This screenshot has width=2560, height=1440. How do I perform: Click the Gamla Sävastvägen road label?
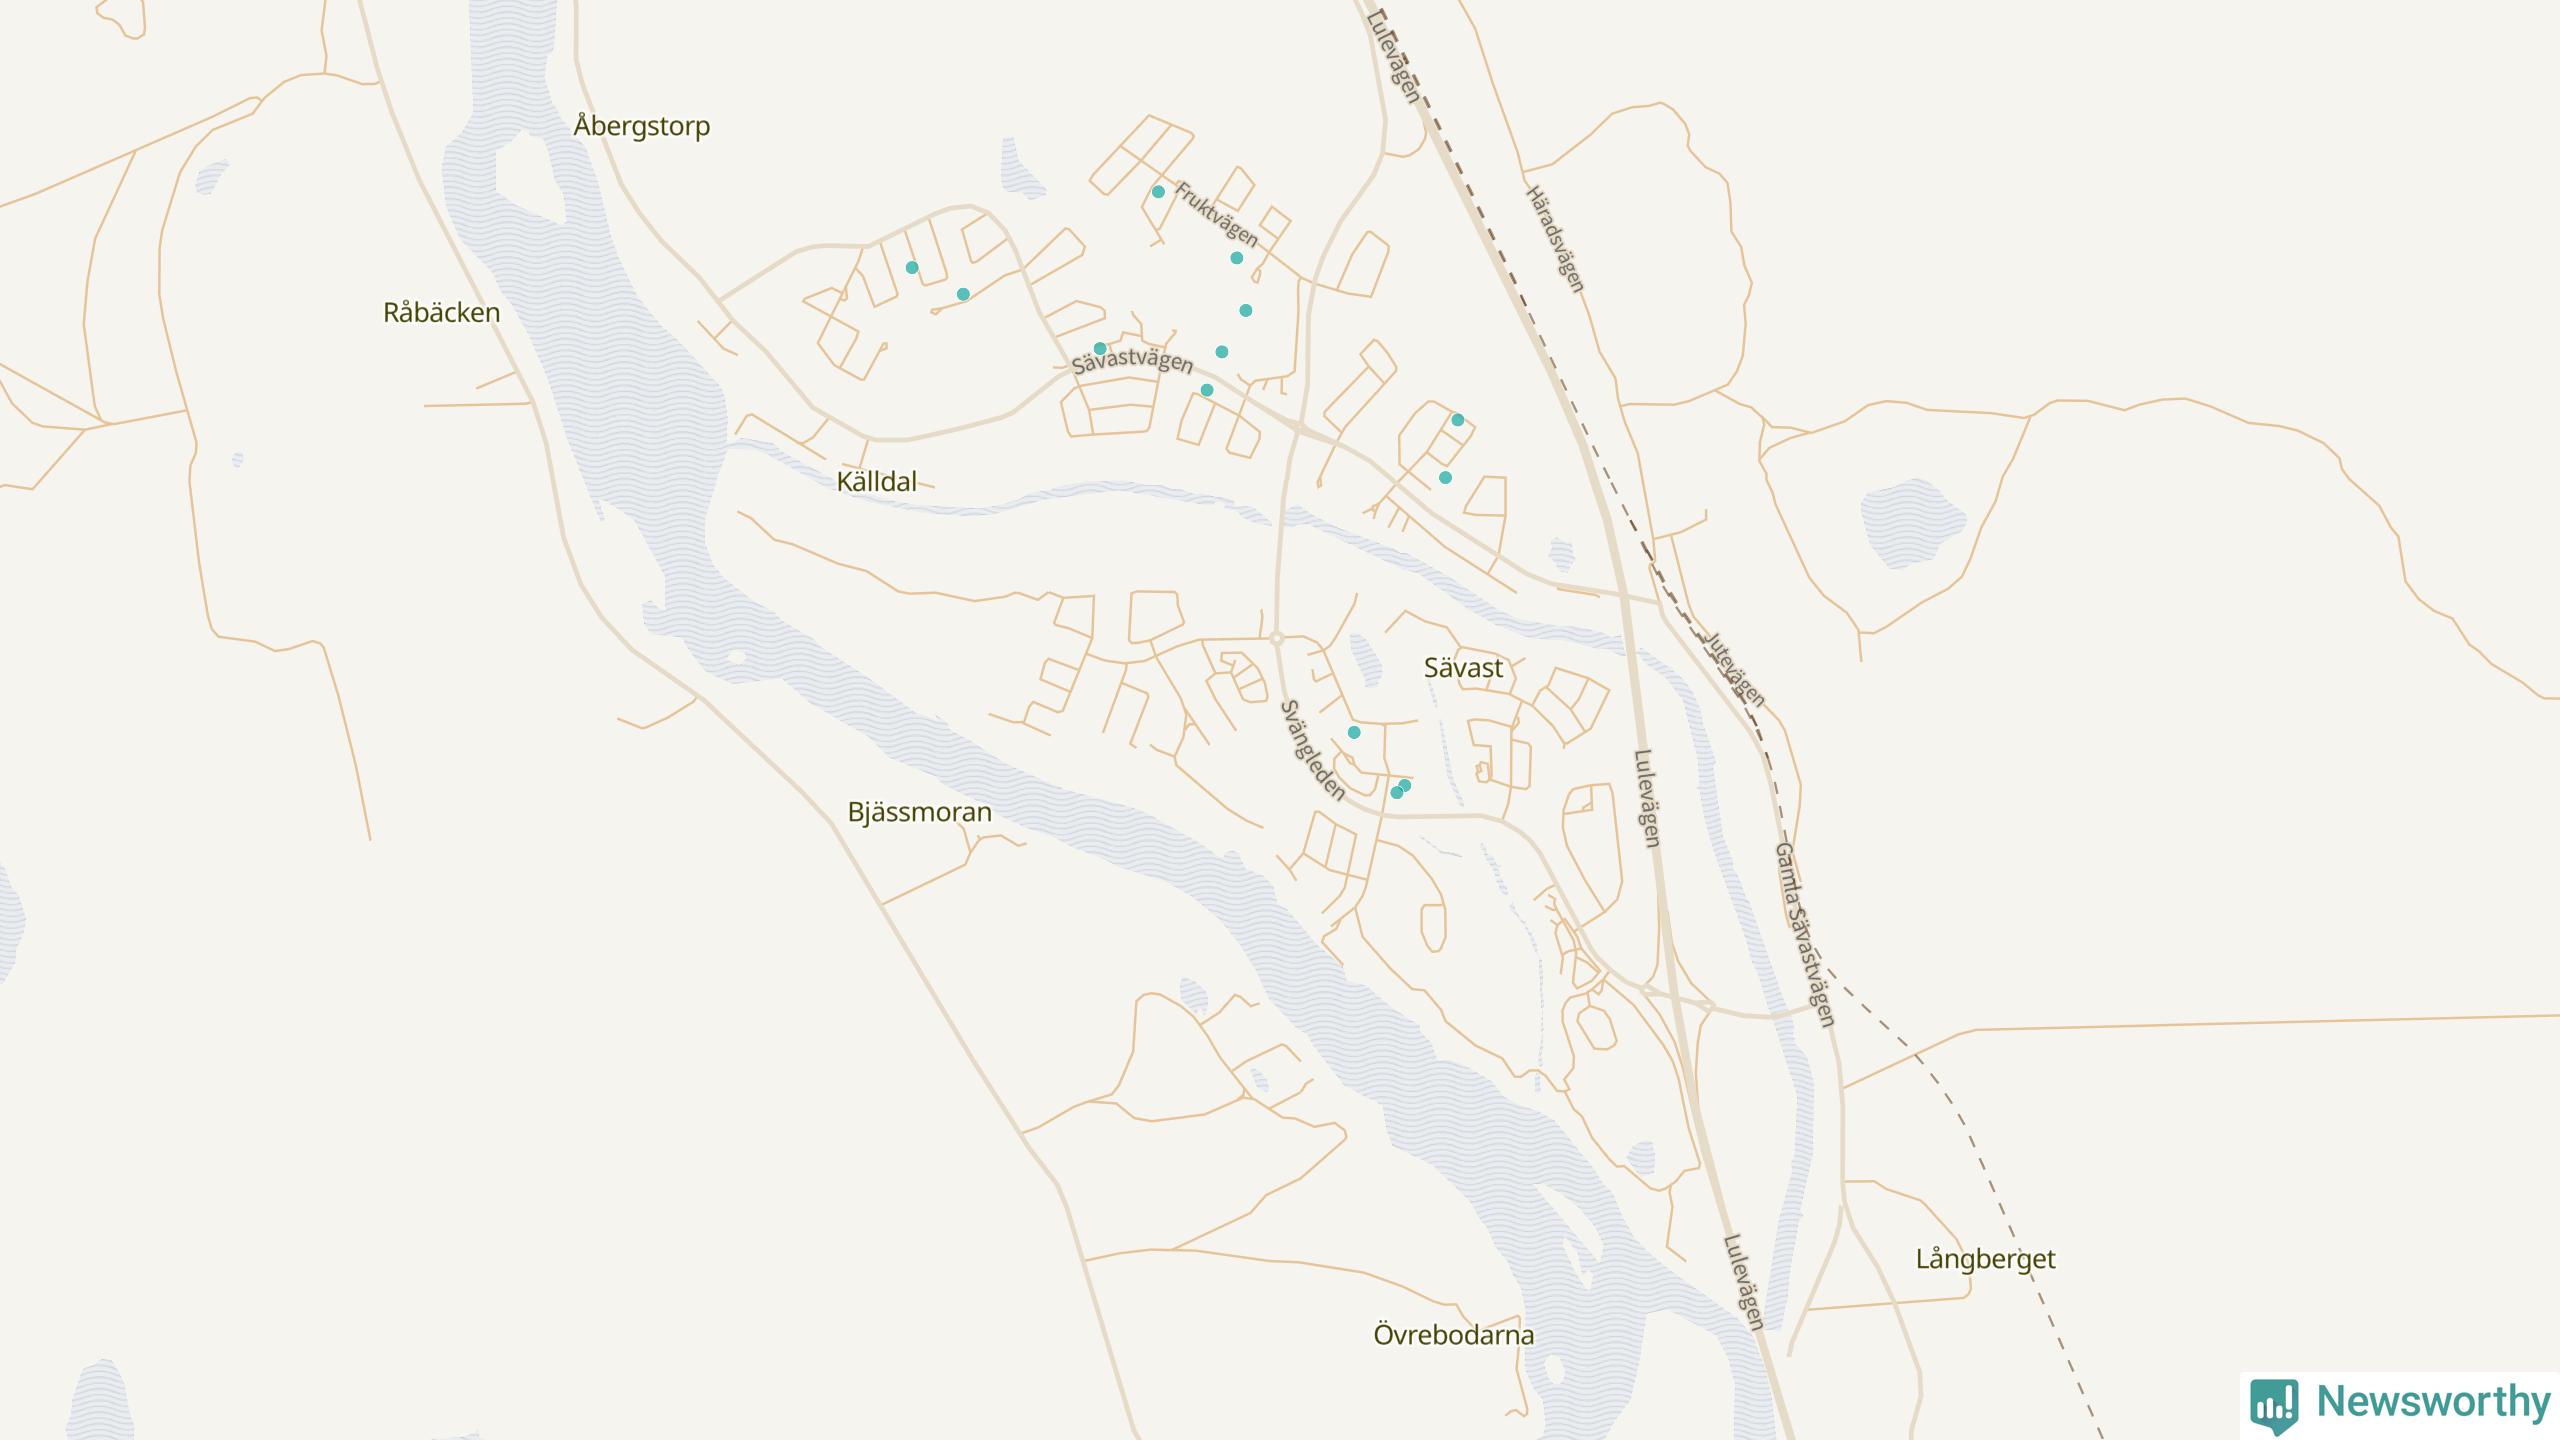[x=1805, y=935]
